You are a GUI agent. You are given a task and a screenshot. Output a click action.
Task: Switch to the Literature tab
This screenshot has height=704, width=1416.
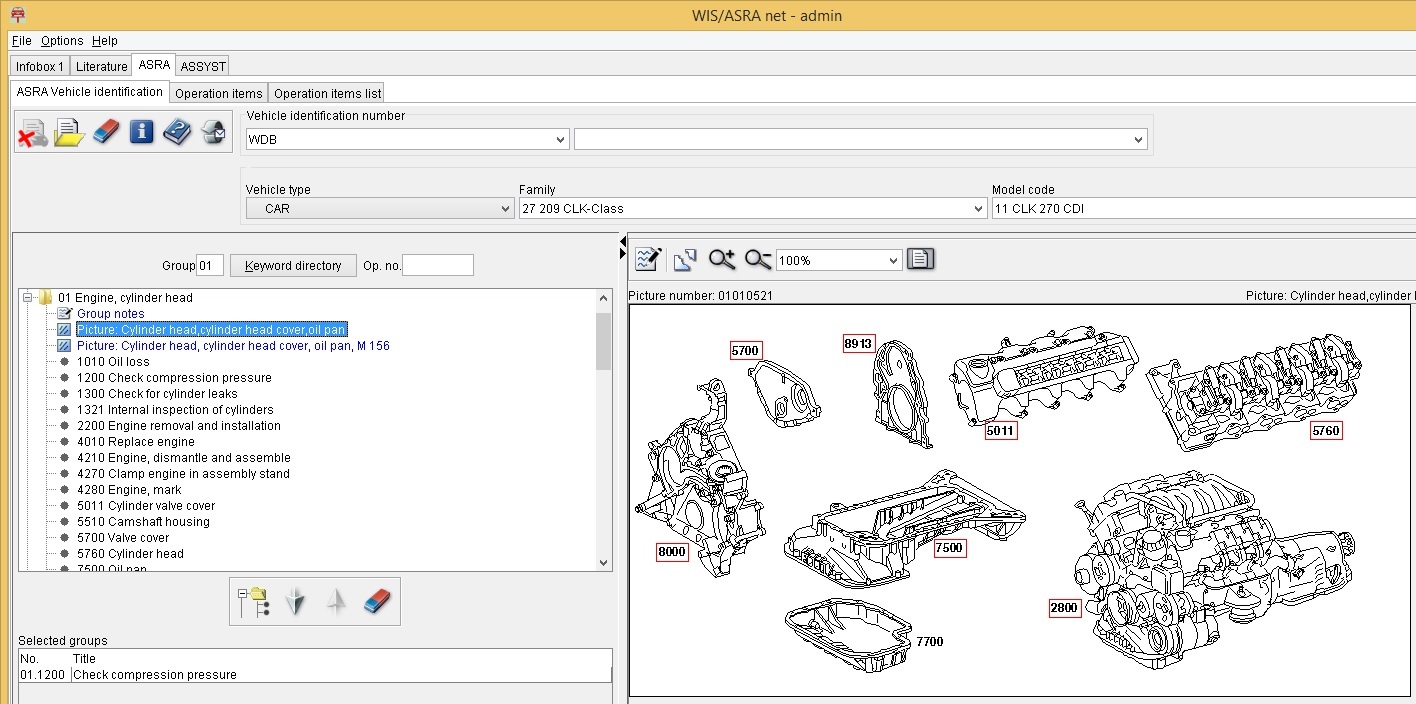[102, 66]
